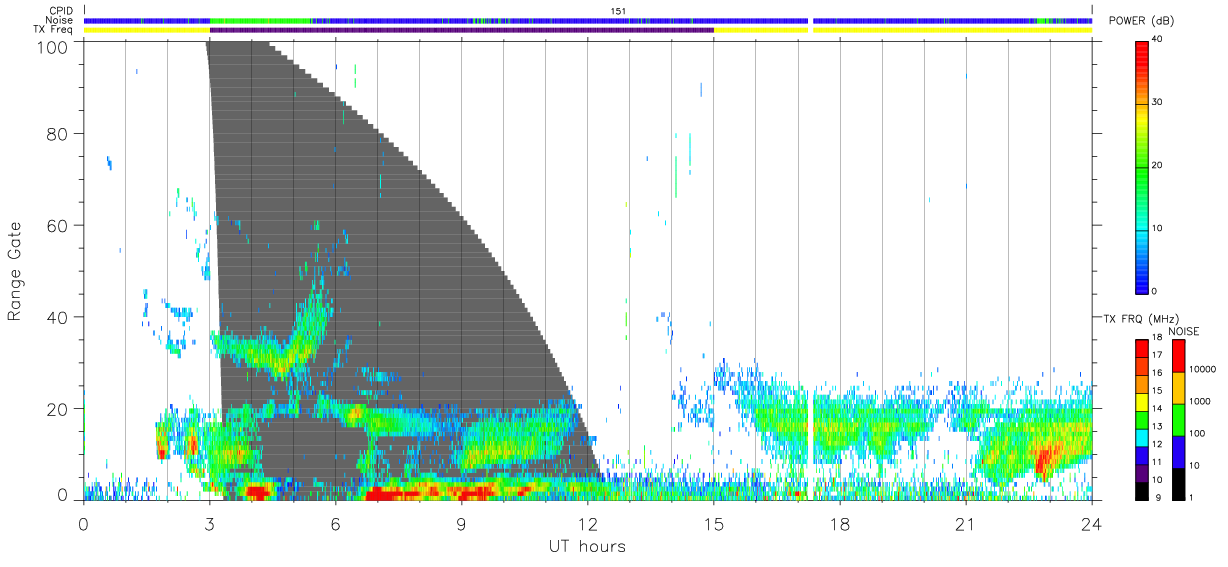Click the 100 label on the noise scale
Image resolution: width=1228 pixels, height=567 pixels.
coord(1197,433)
